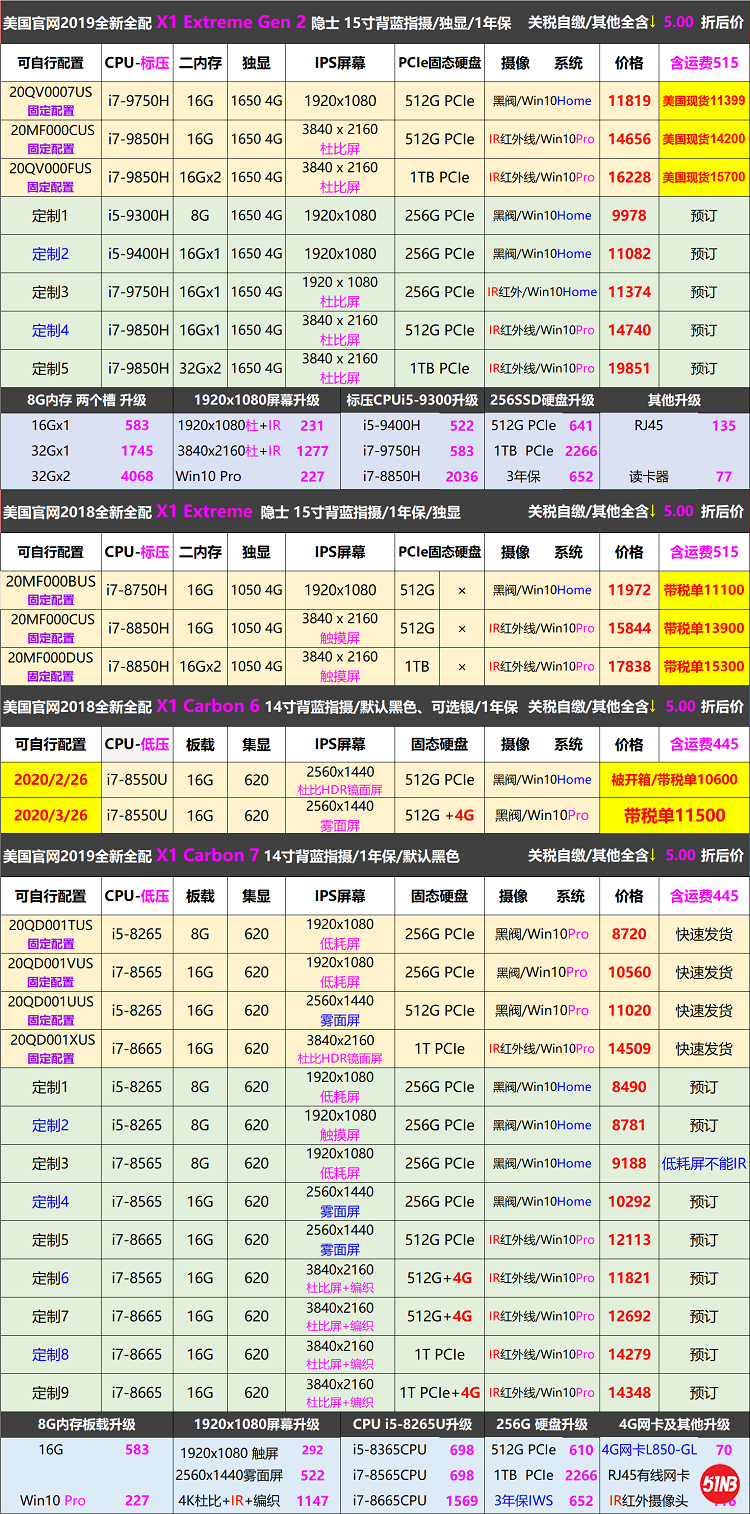Click the 带税单11500 yellow price cell

[x=674, y=815]
